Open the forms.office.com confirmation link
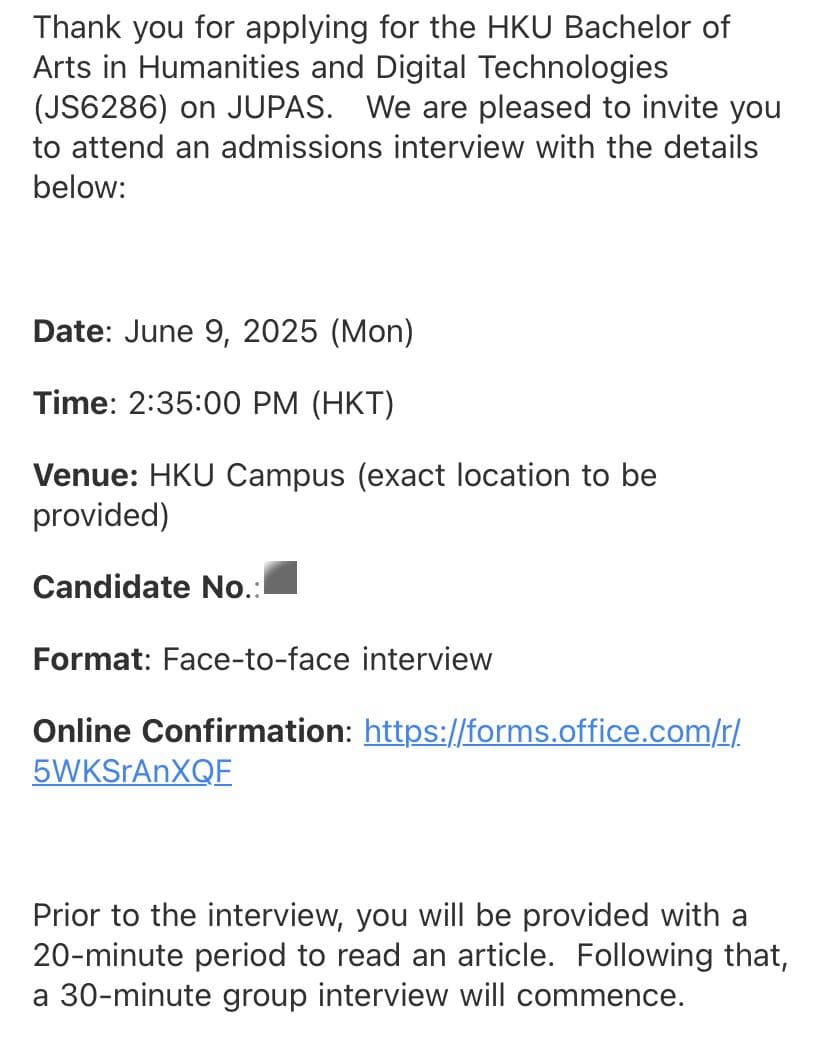 click(x=551, y=731)
